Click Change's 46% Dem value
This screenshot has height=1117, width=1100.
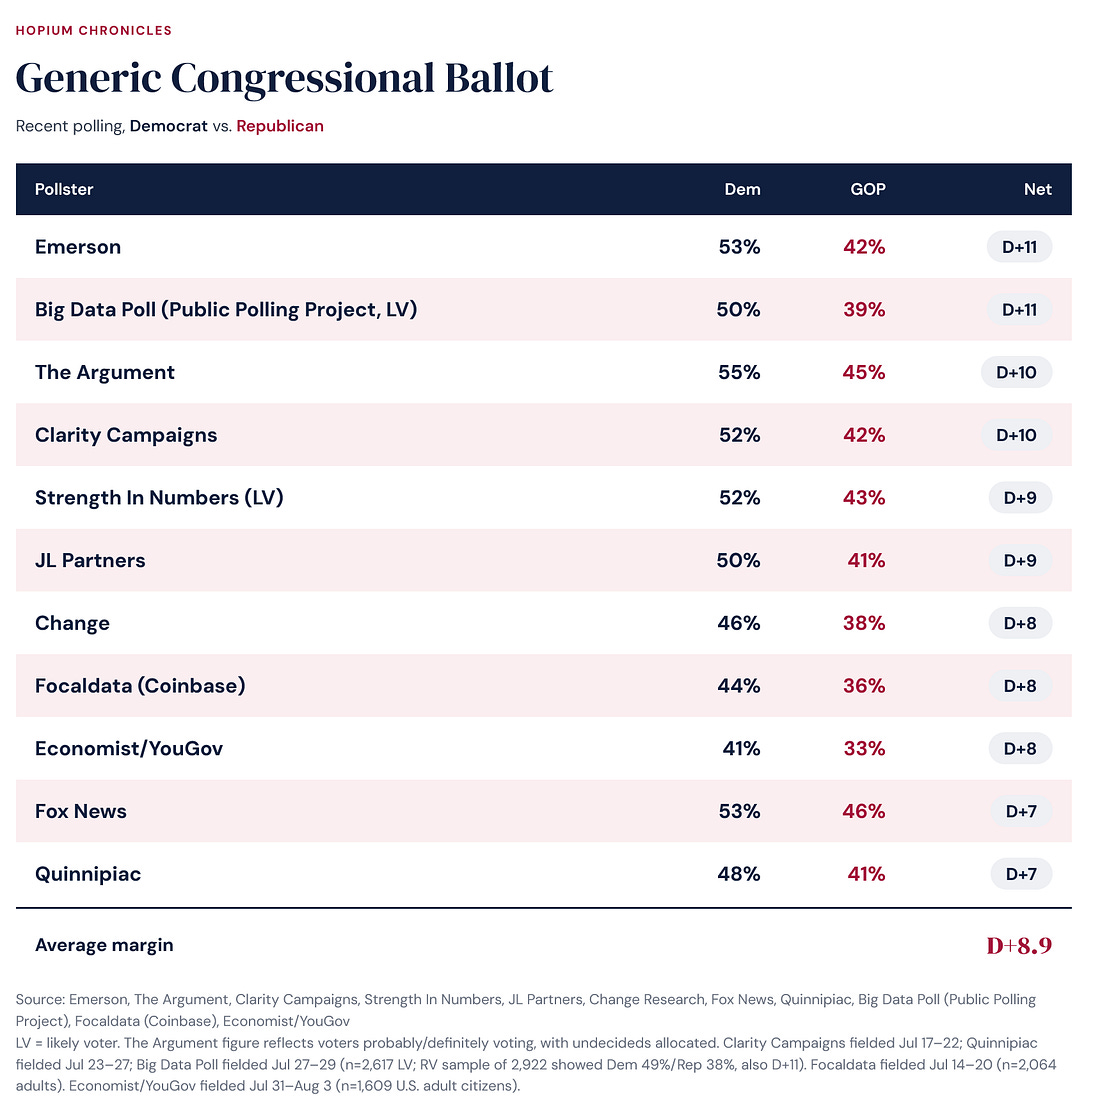(x=739, y=623)
